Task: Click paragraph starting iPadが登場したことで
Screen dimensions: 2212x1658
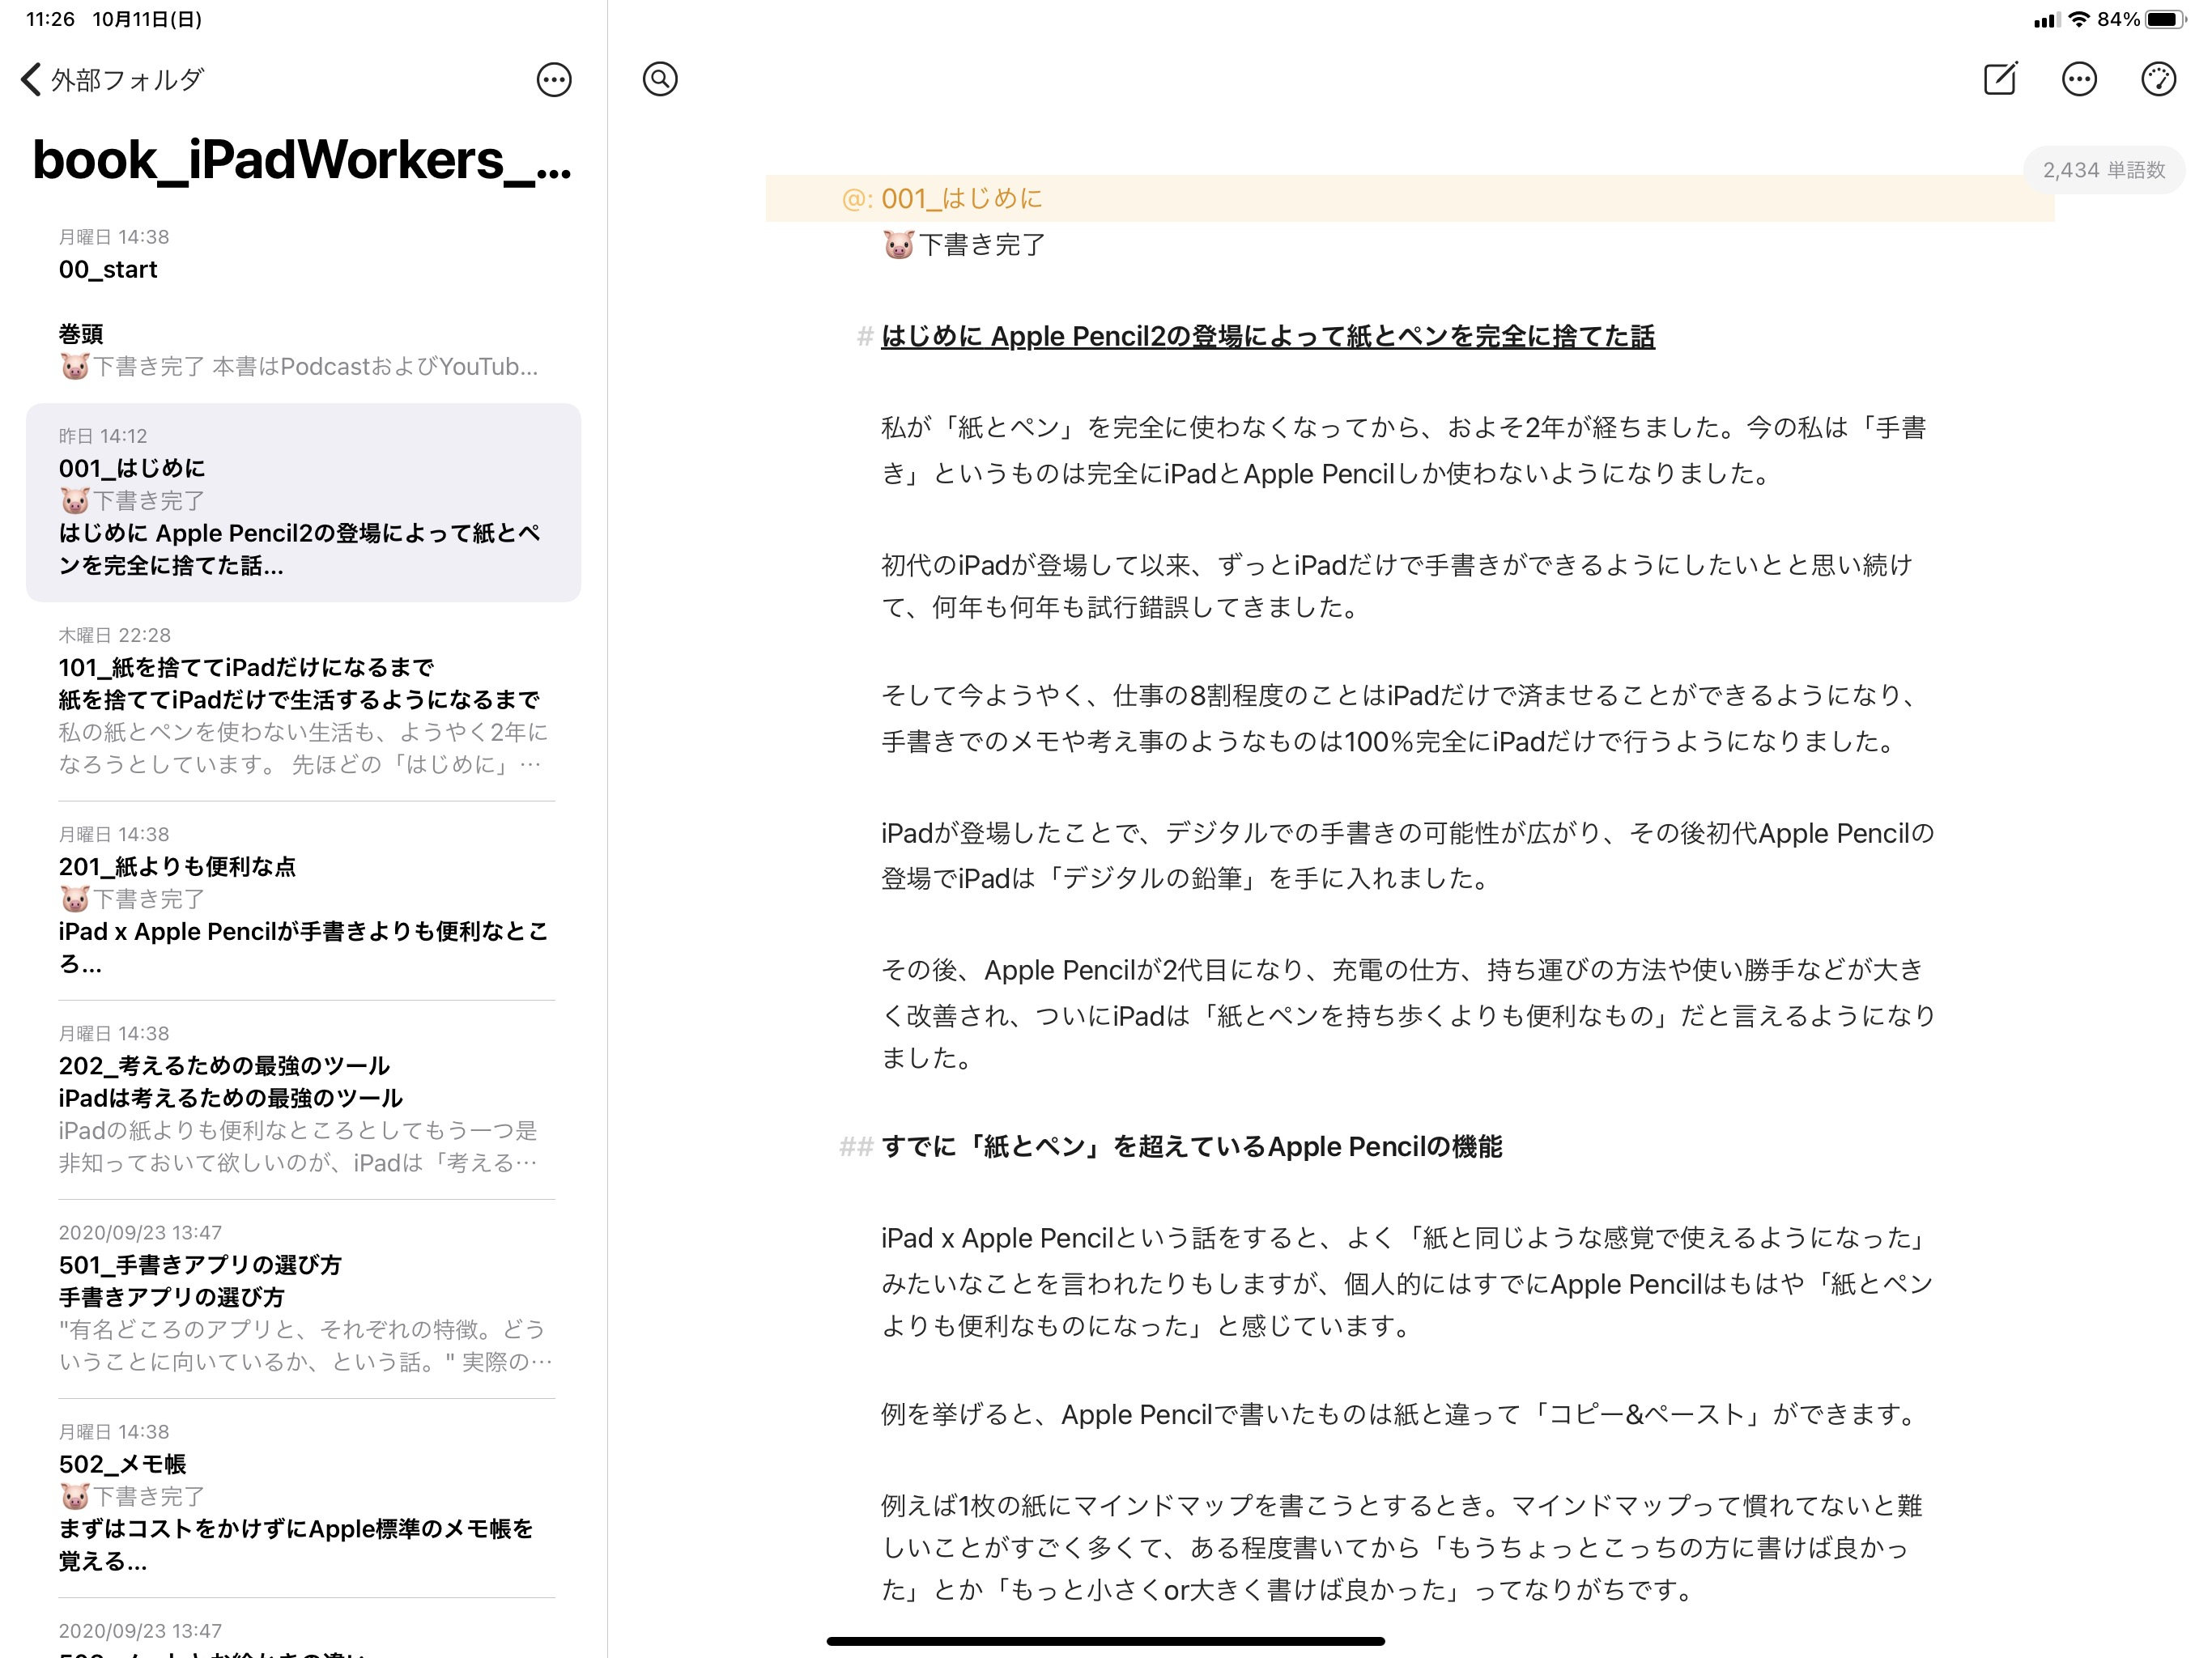Action: (1408, 856)
